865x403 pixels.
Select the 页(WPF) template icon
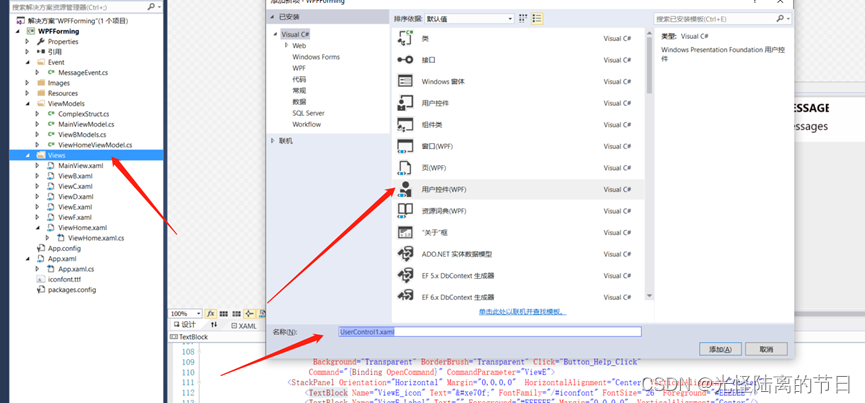pos(405,168)
